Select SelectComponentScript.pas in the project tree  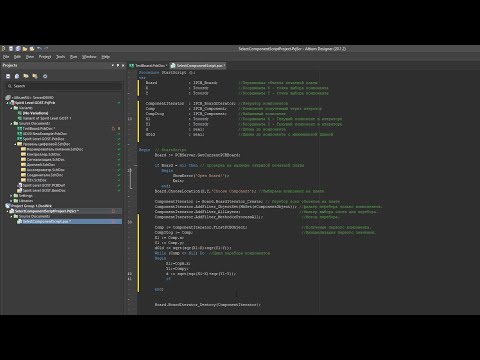[x=46, y=221]
